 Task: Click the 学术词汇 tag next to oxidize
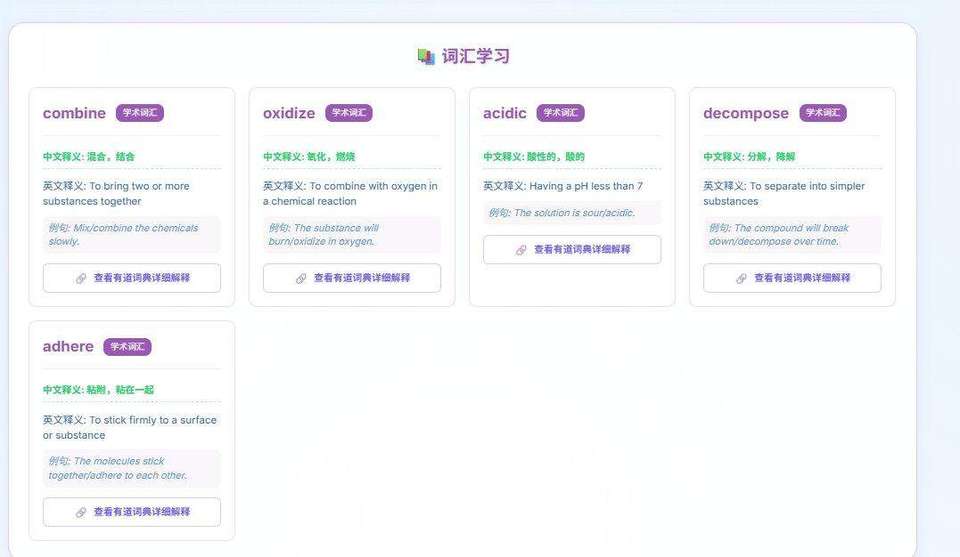coord(349,113)
